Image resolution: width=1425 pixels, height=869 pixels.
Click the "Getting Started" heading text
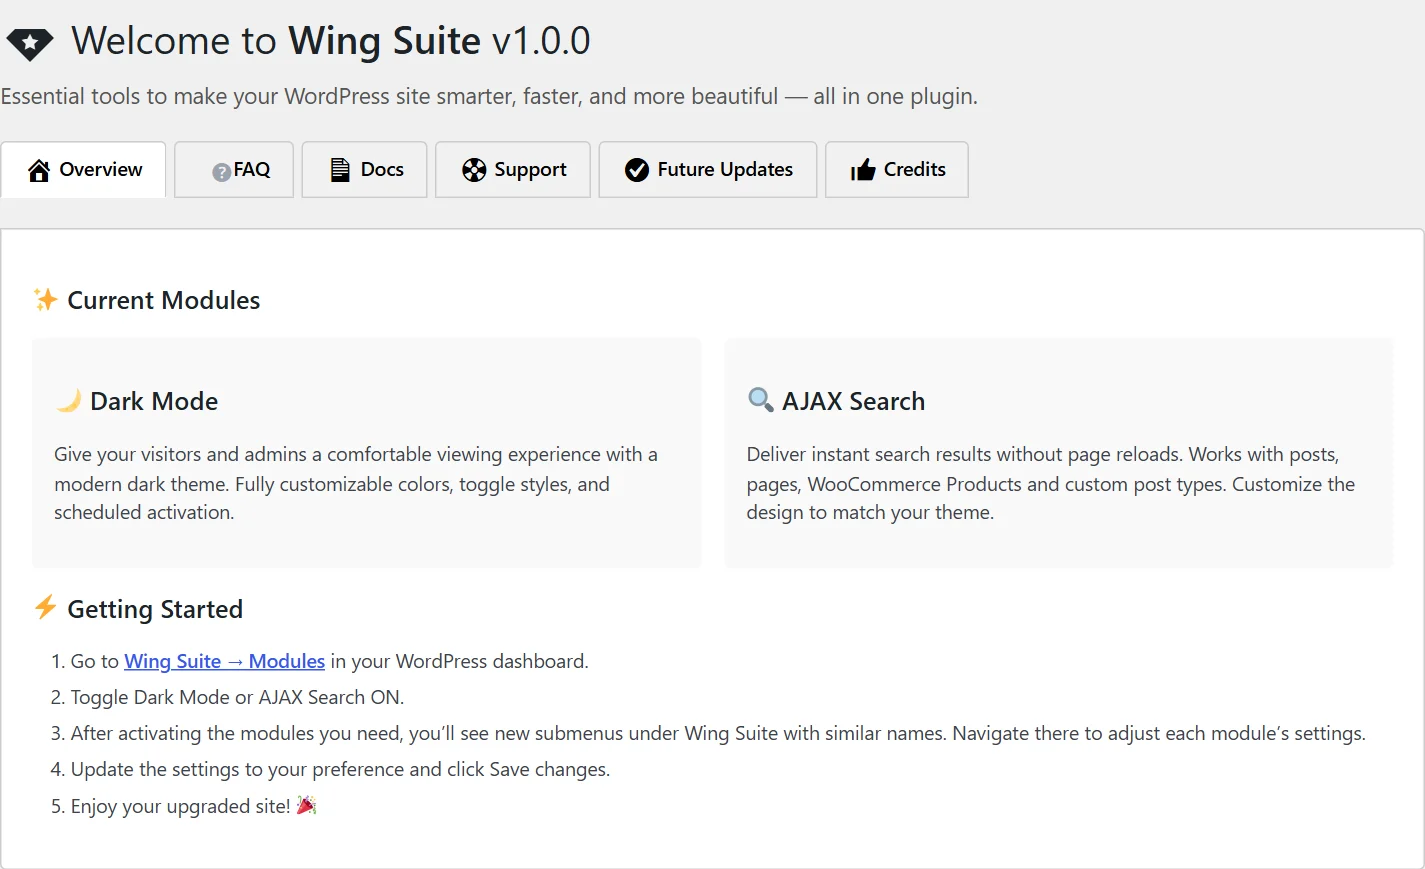click(155, 609)
